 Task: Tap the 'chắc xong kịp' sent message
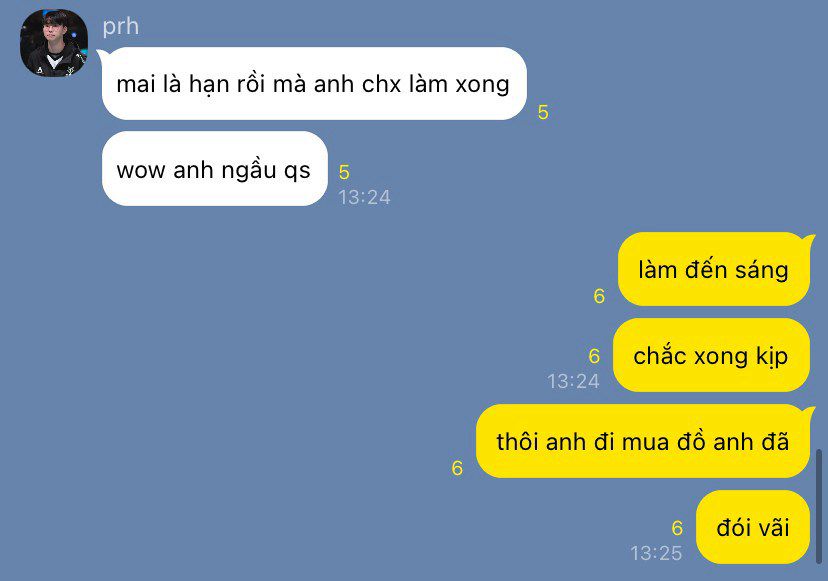(711, 355)
